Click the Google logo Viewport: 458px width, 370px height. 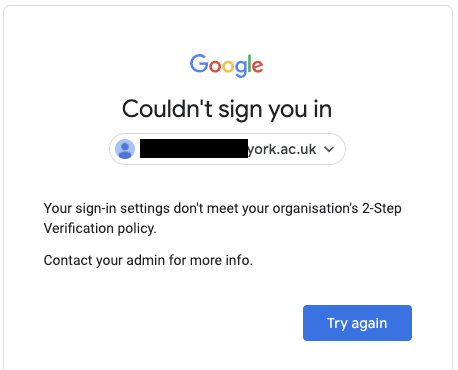(226, 65)
